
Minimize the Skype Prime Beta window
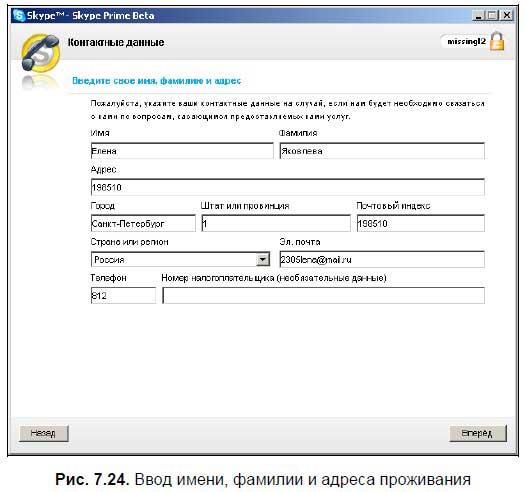[x=478, y=15]
